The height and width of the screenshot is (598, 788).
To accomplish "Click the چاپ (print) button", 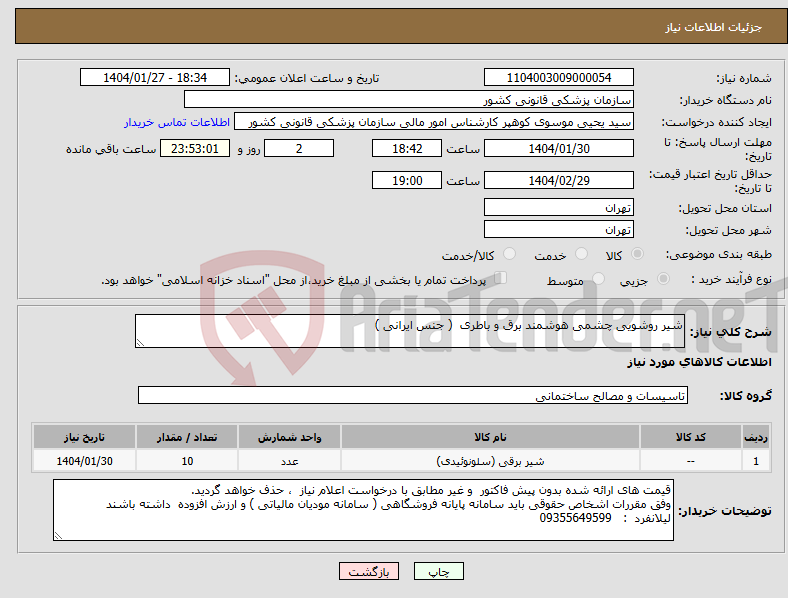I will (438, 571).
